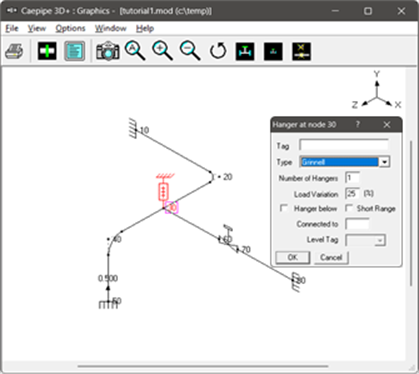Click the Zoom In magnifier icon
The image size is (419, 374).
[x=162, y=51]
